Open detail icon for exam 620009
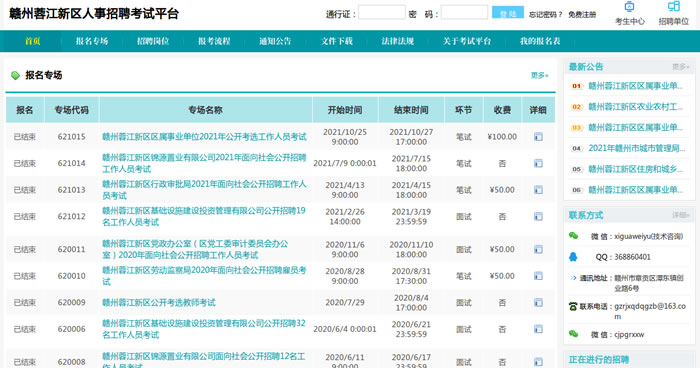The width and height of the screenshot is (700, 368). point(538,303)
